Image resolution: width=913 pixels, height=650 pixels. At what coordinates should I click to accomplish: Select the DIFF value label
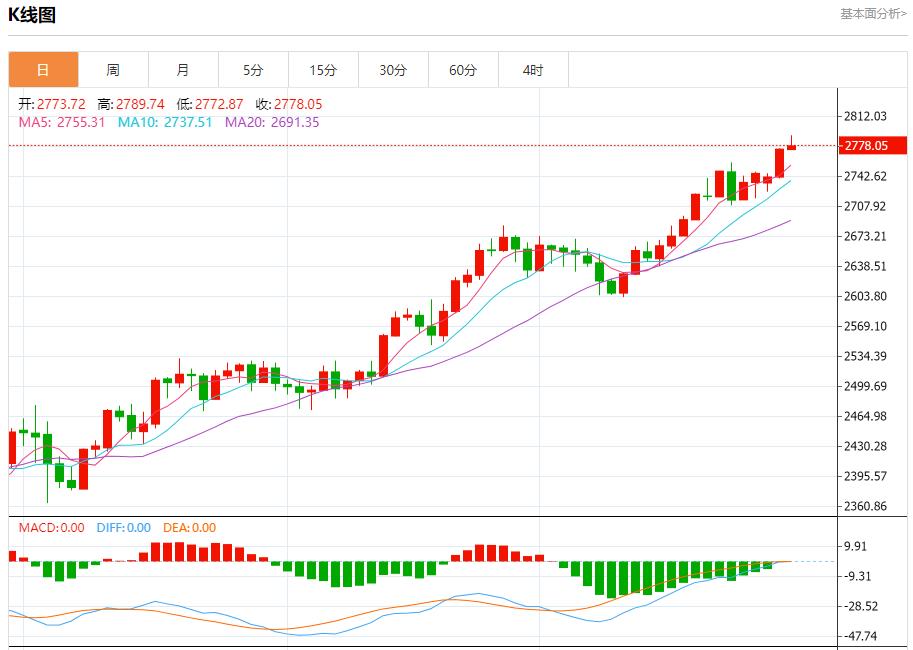(x=124, y=527)
